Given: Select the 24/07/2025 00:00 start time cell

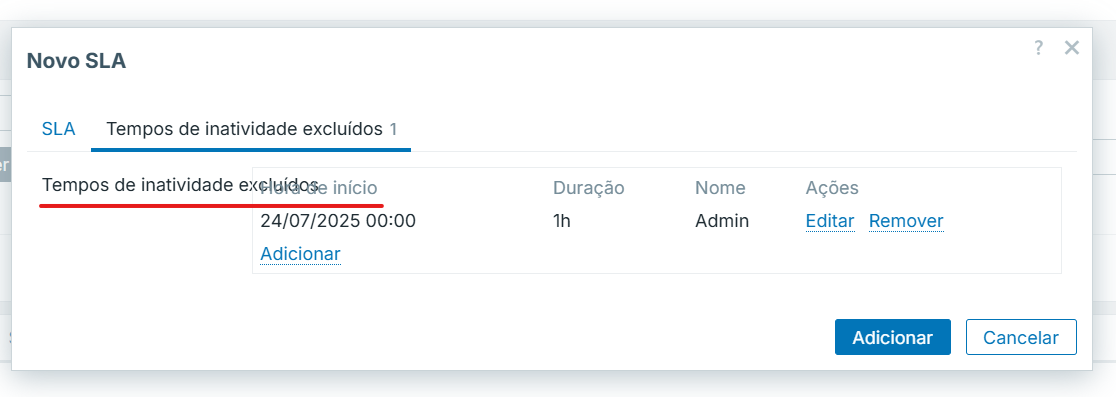Looking at the screenshot, I should tap(338, 221).
